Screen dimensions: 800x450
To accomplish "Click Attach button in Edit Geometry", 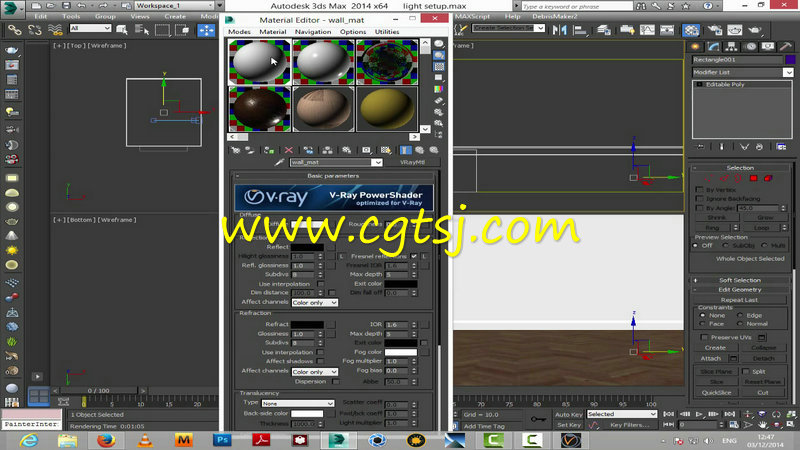I will point(711,359).
